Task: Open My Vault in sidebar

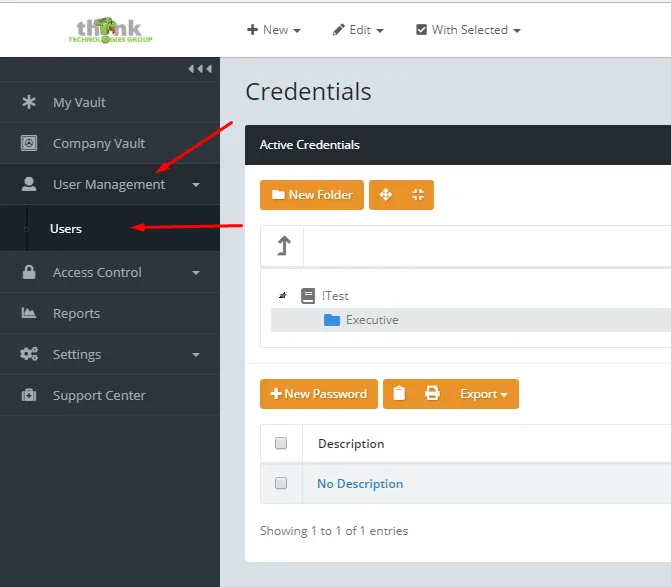Action: click(110, 102)
